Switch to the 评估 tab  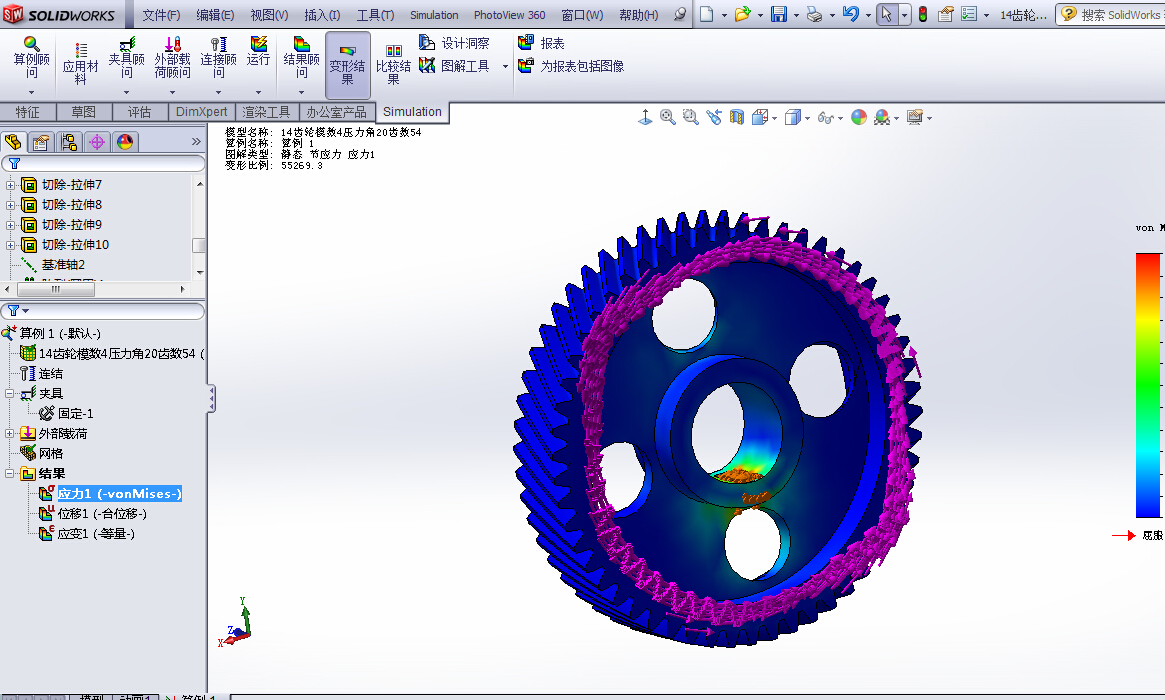pos(139,111)
